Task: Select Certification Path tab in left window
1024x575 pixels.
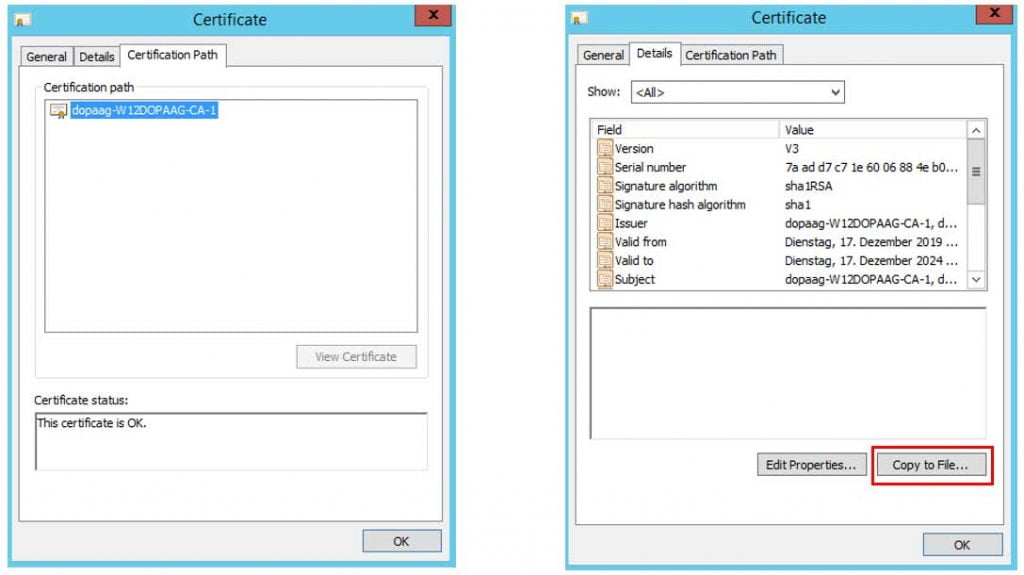Action: (x=172, y=55)
